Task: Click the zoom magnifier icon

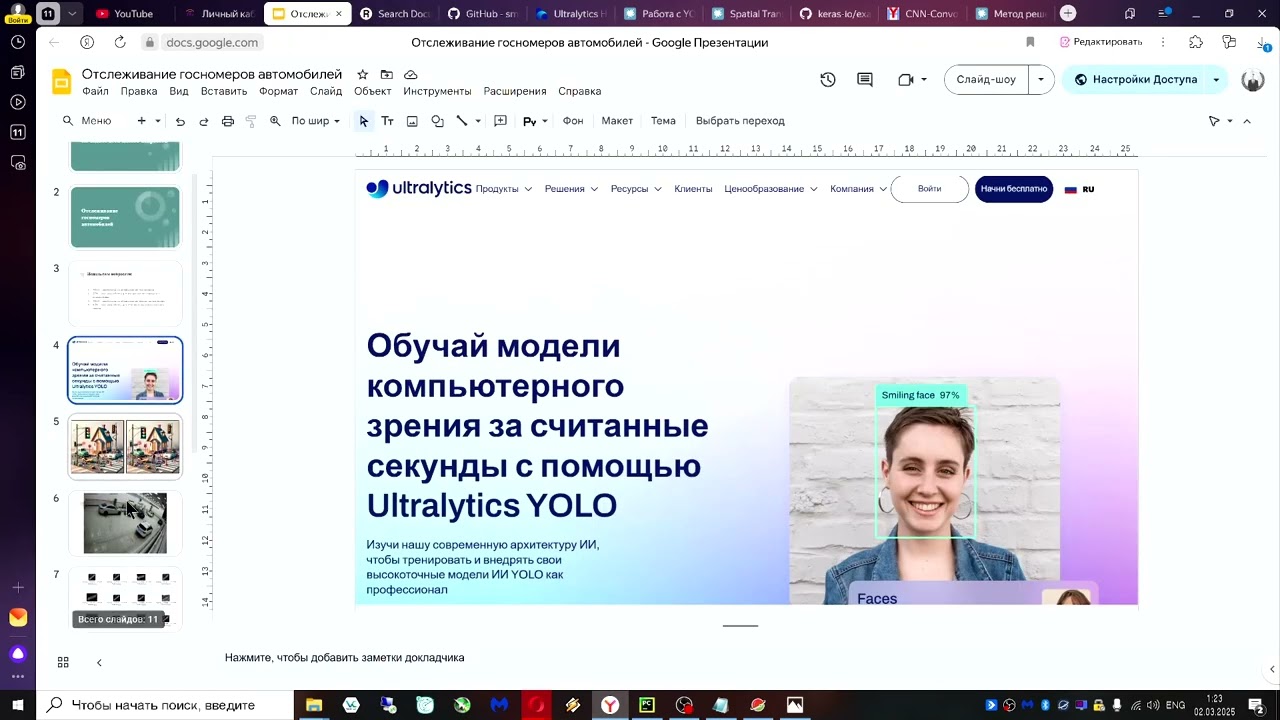Action: point(275,121)
